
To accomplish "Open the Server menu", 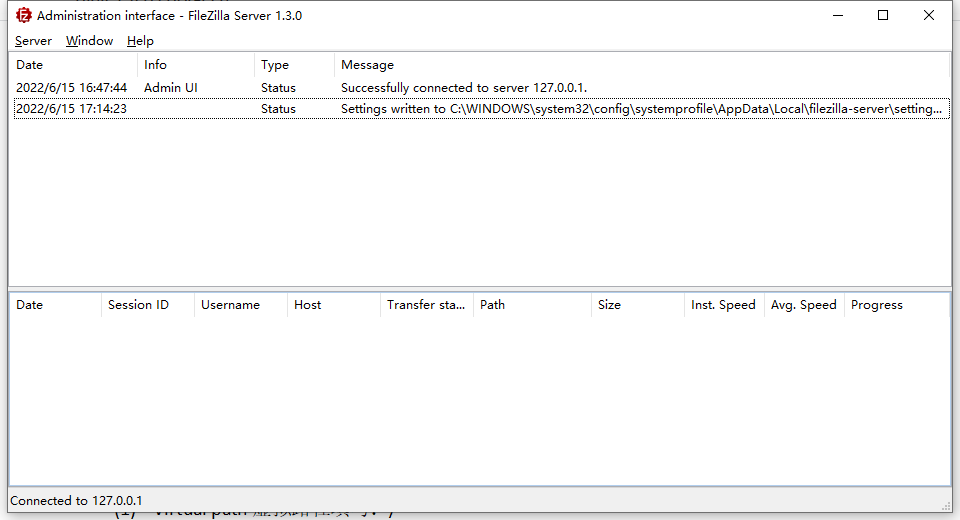I will tap(33, 41).
